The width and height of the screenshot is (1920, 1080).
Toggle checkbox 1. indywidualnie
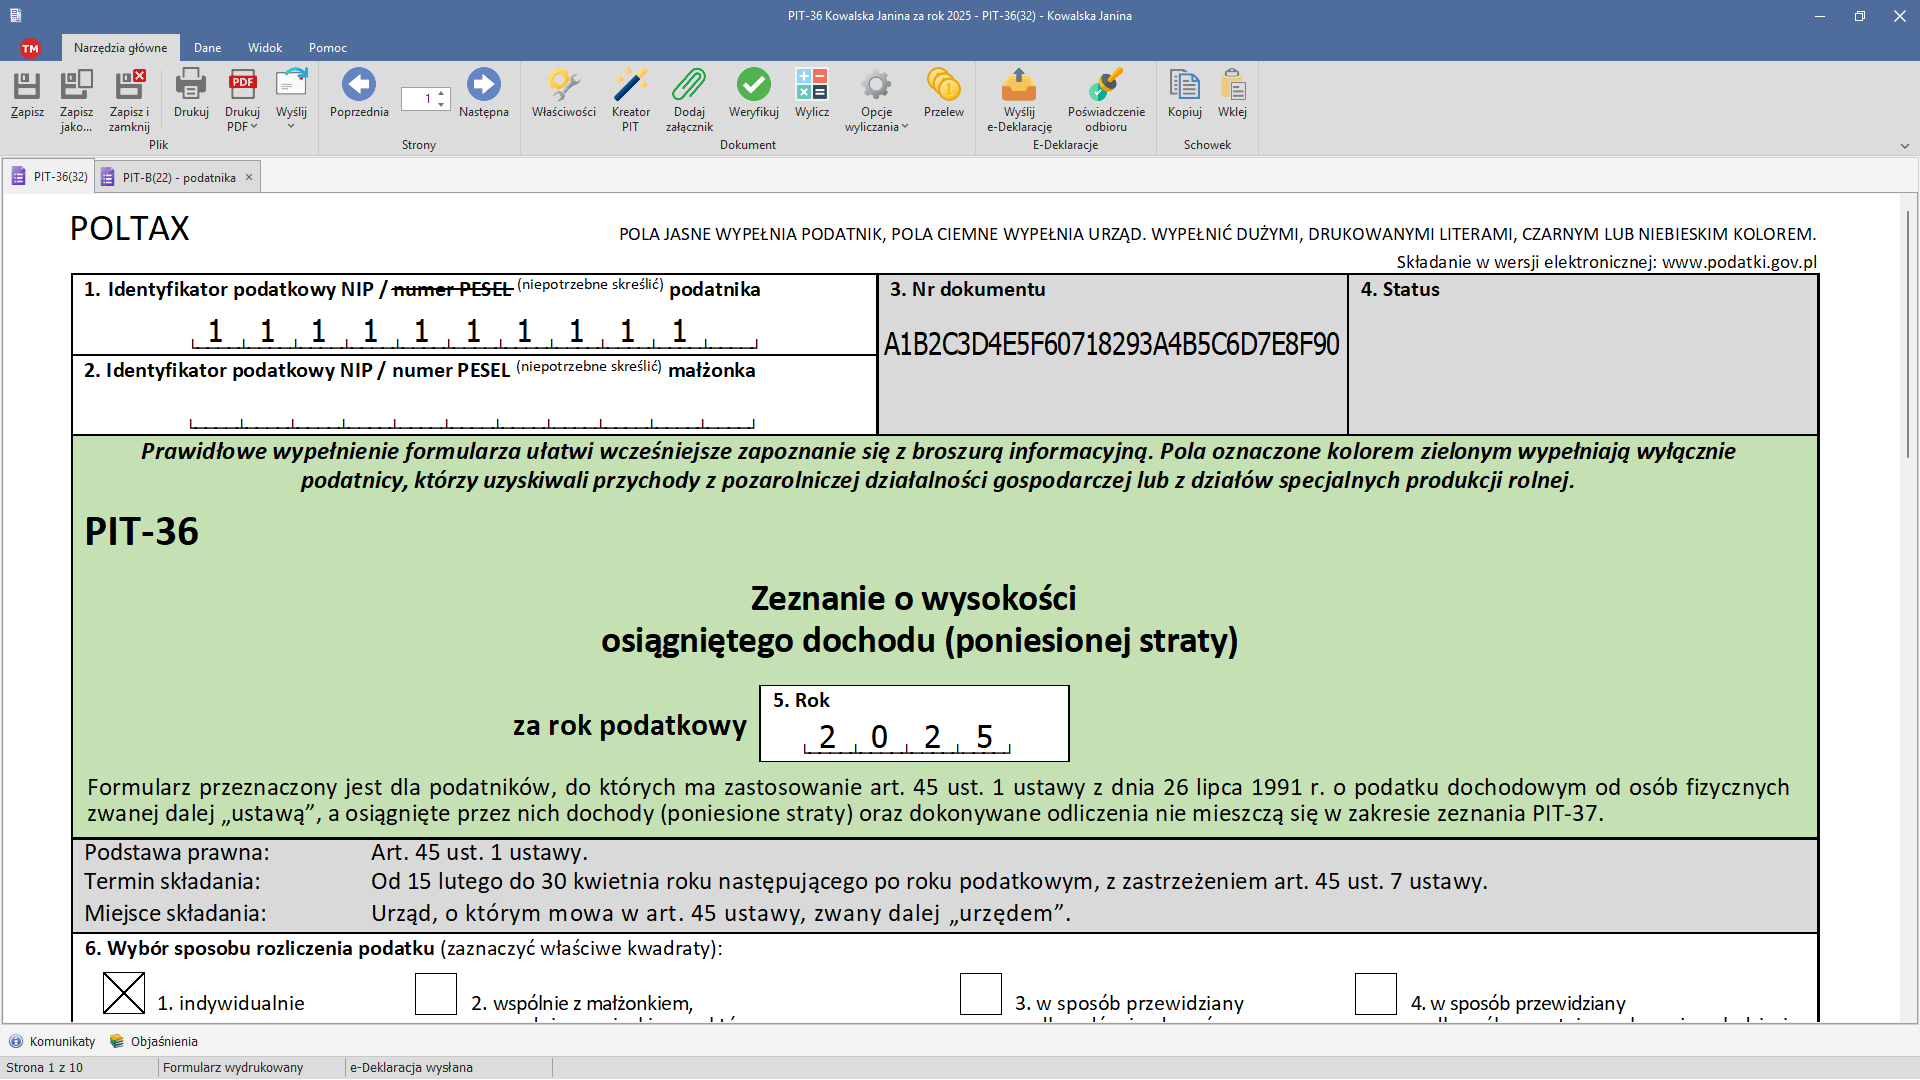124,993
